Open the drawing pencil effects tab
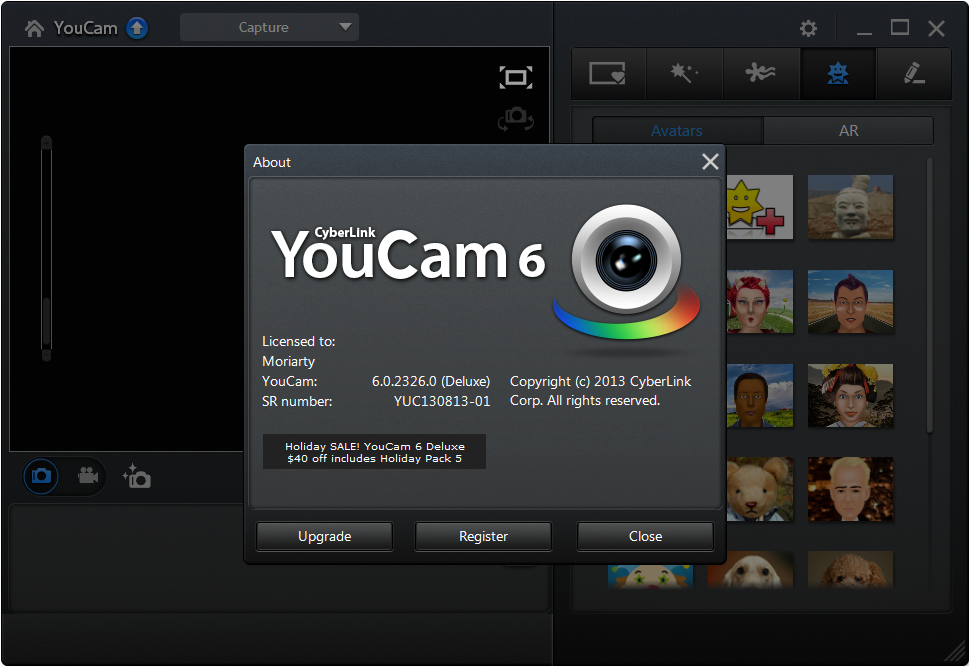The width and height of the screenshot is (970, 667). pyautogui.click(x=914, y=73)
